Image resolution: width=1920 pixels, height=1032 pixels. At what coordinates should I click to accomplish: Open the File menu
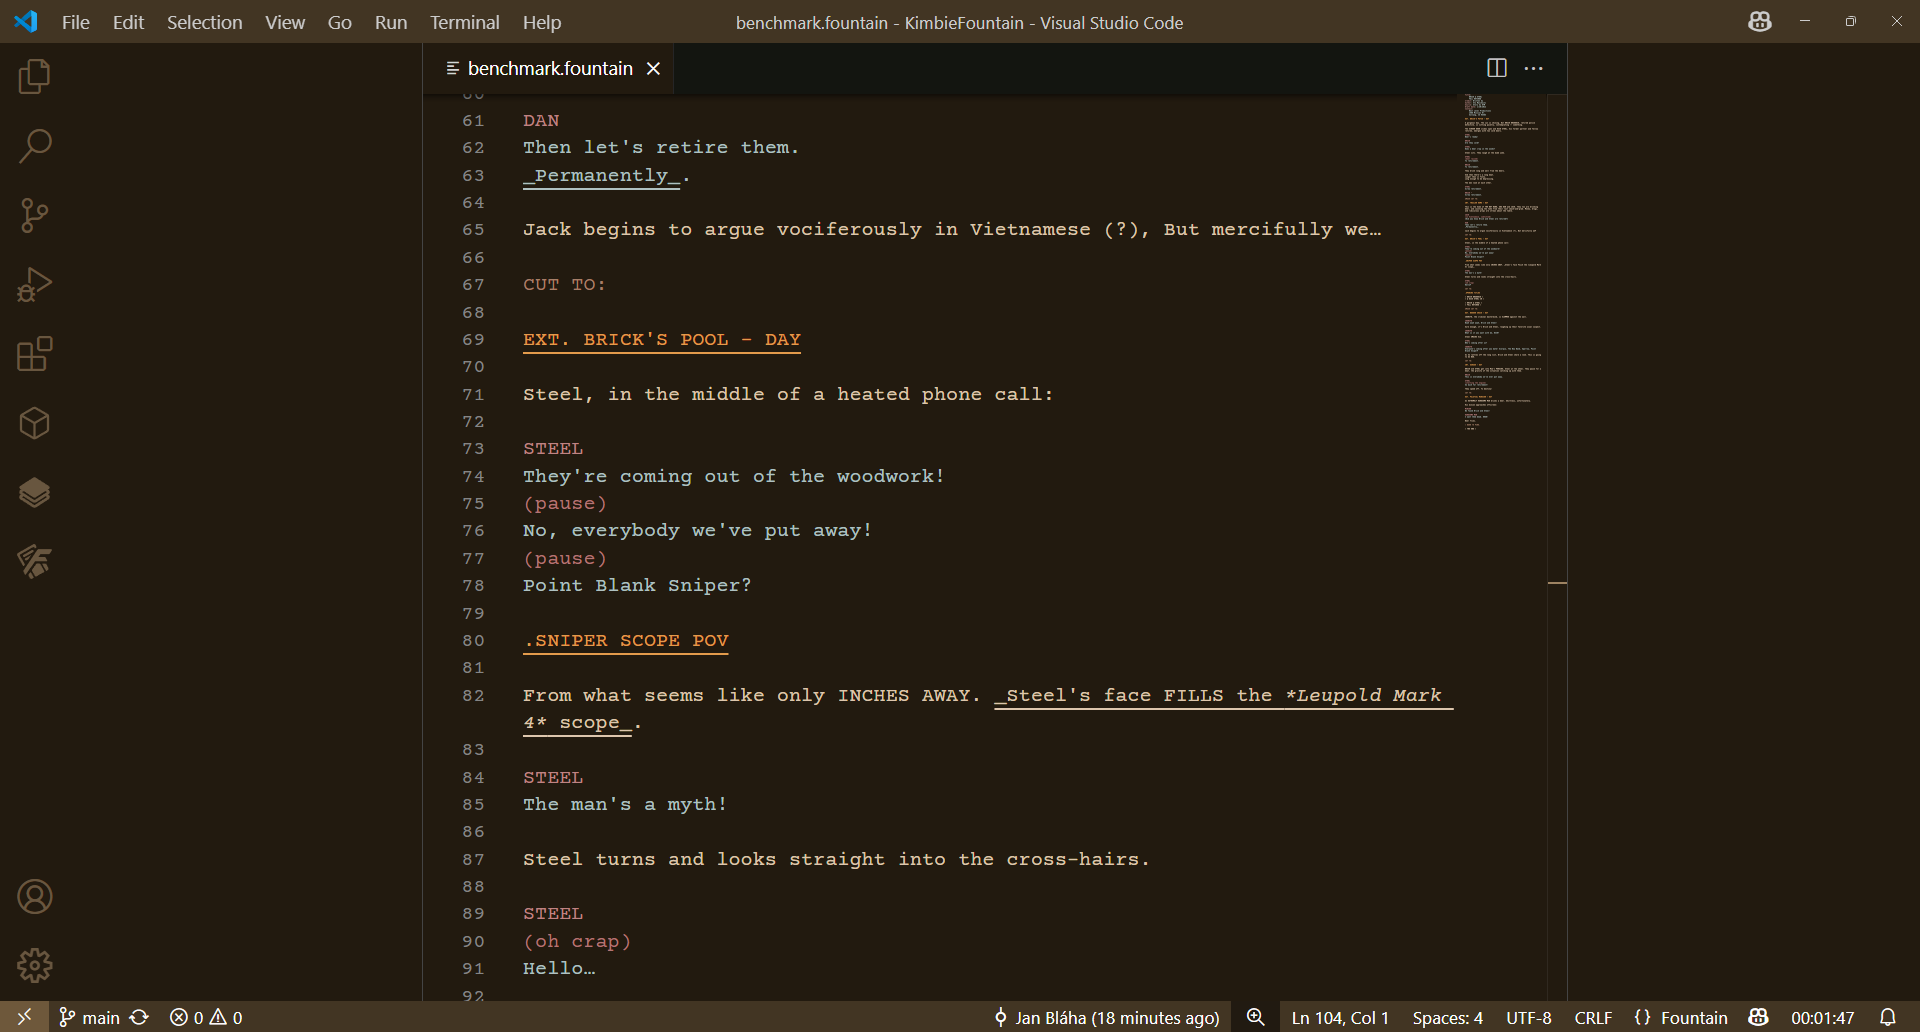76,22
